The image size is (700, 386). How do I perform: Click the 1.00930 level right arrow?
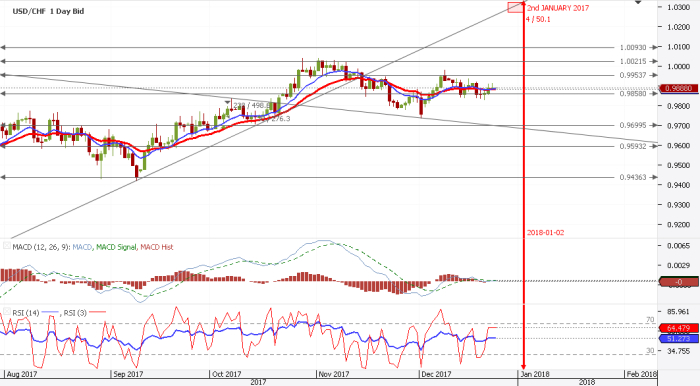(654, 47)
